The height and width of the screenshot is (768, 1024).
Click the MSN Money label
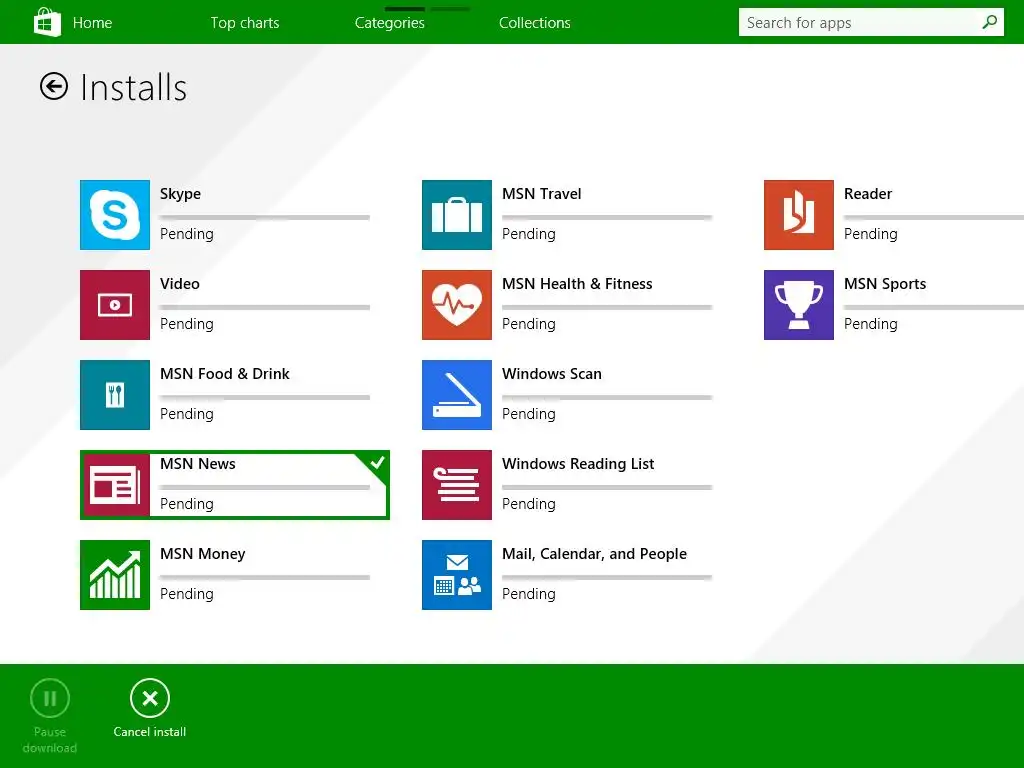(202, 554)
